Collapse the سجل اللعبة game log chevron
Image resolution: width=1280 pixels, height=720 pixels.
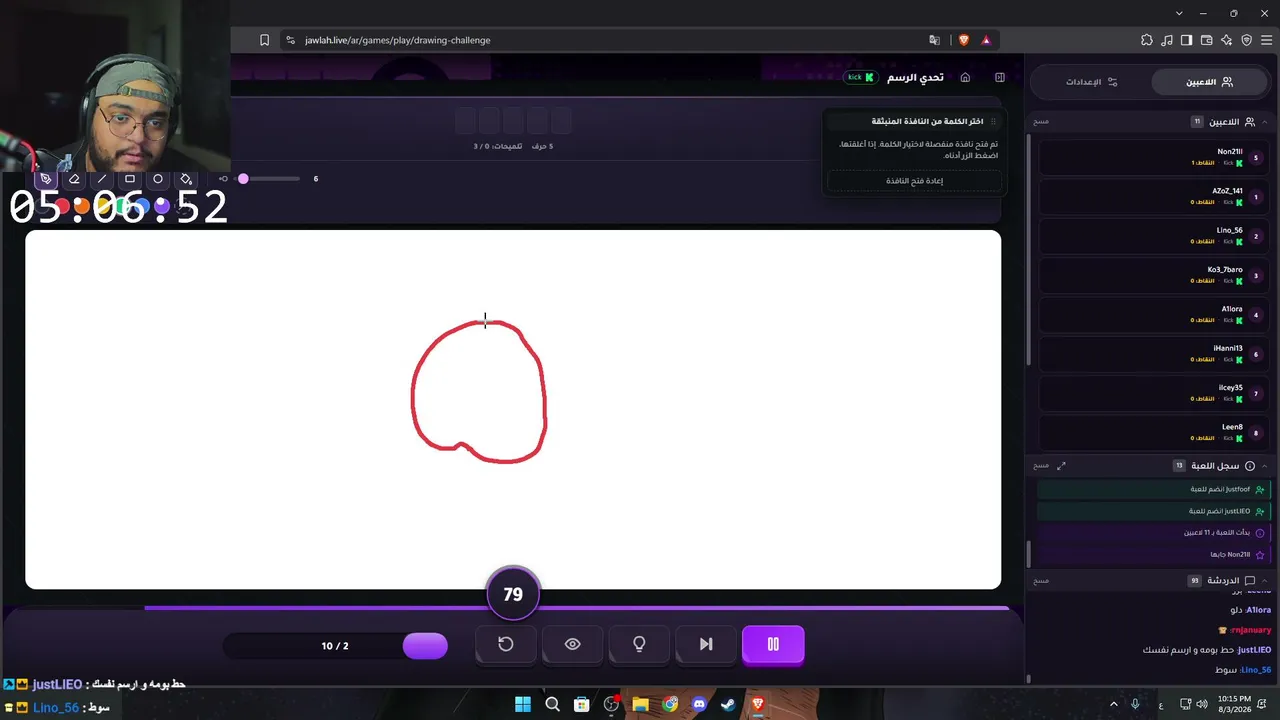coord(1265,466)
